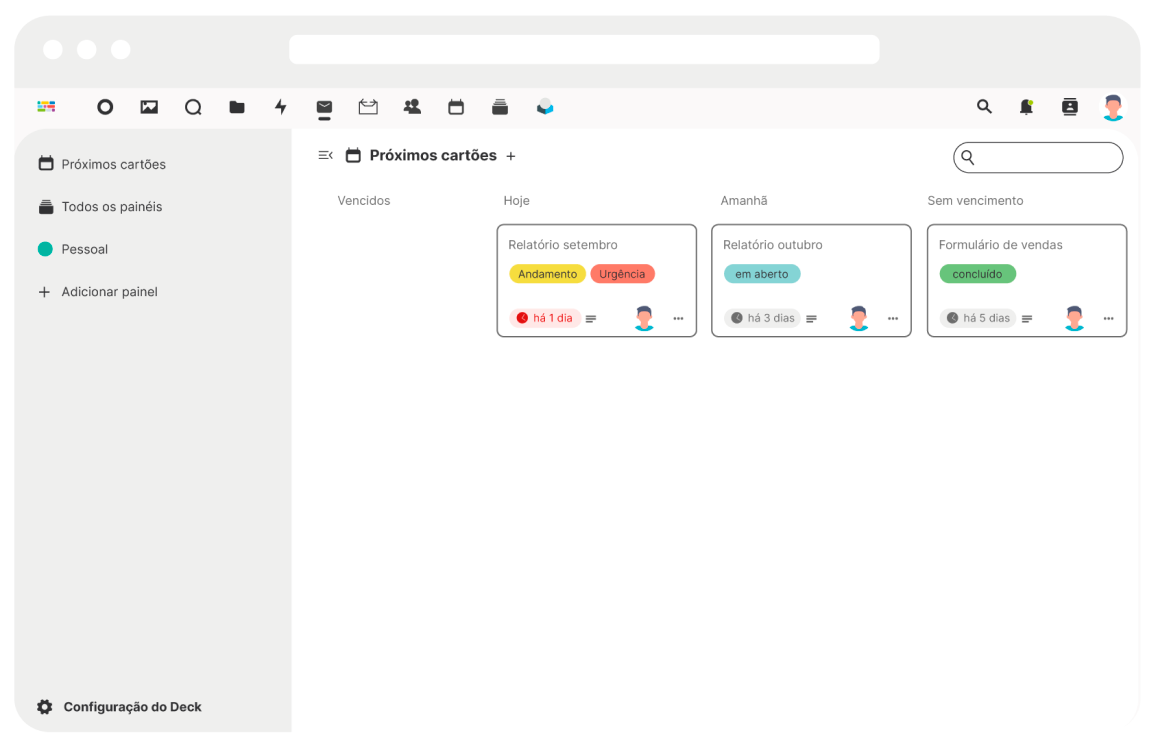Open the Calendar app icon in top bar

(x=456, y=107)
